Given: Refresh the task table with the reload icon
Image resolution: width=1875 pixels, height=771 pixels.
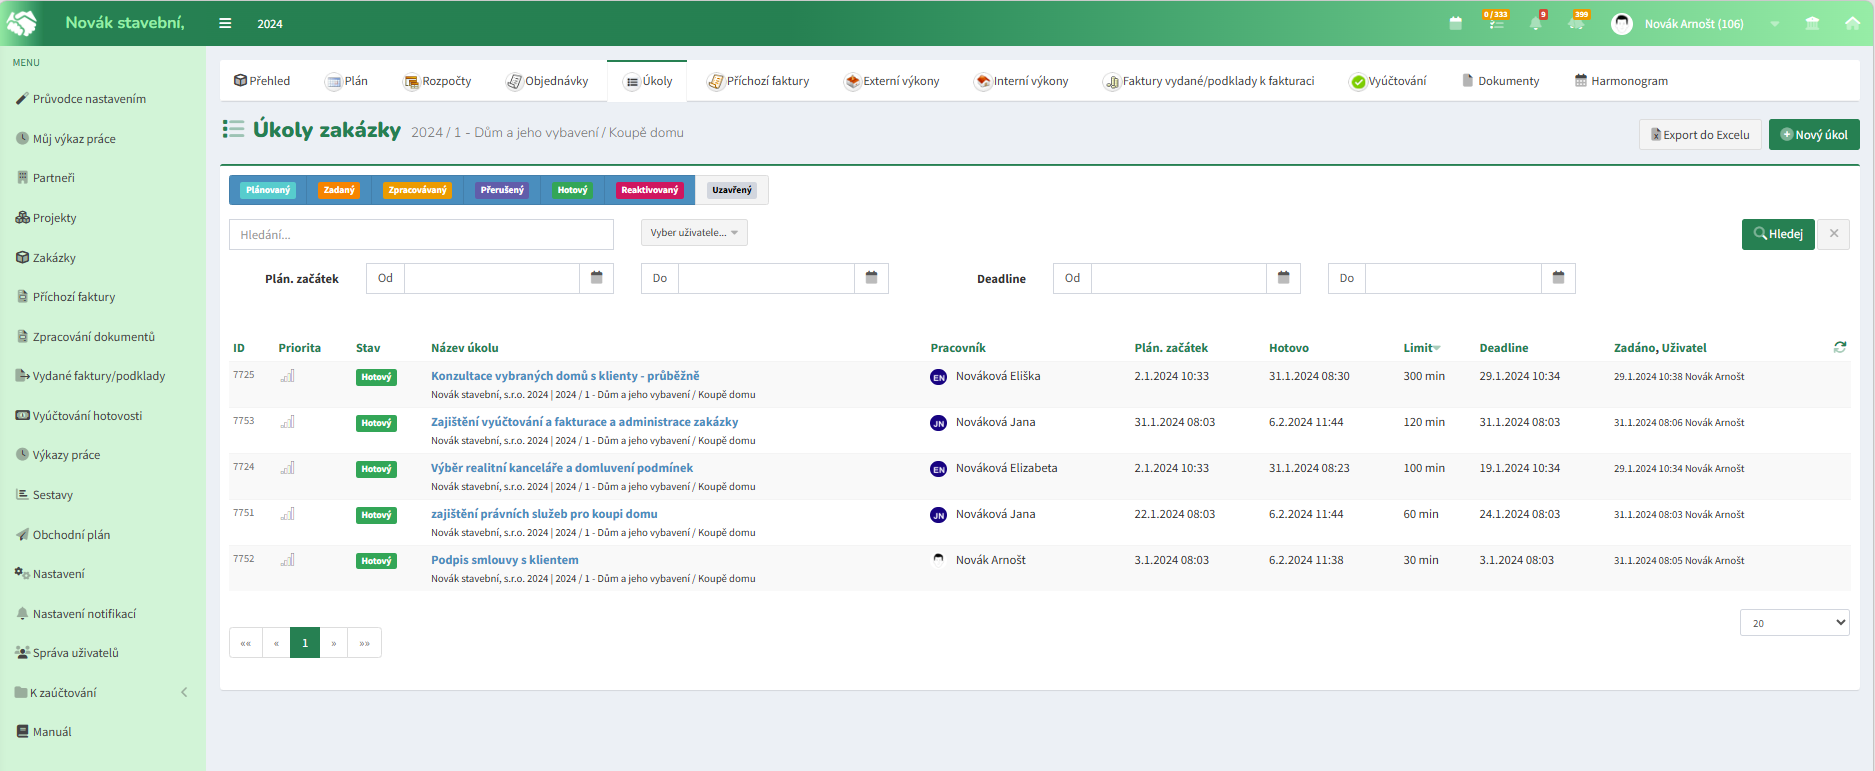Looking at the screenshot, I should [1840, 347].
